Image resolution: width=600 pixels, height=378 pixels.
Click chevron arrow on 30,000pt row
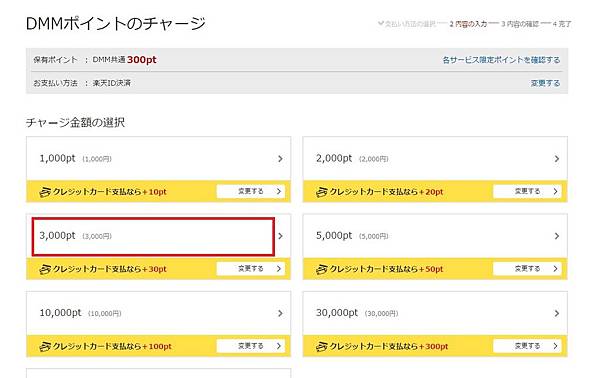(557, 313)
